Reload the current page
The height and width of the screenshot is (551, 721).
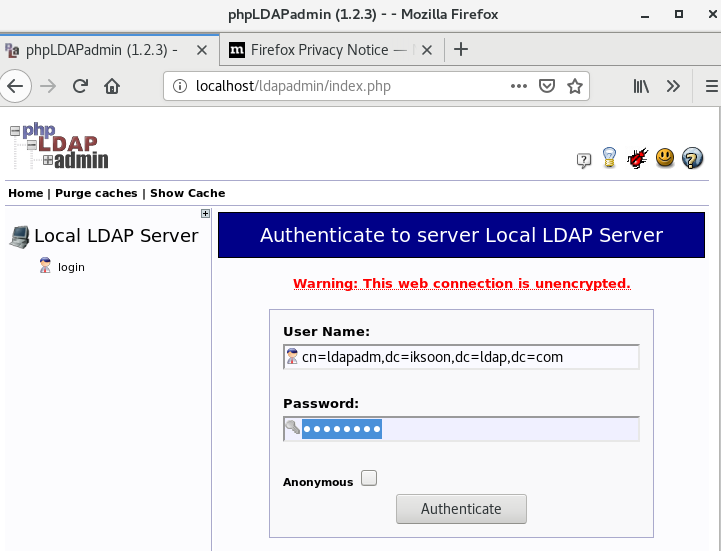tap(80, 86)
